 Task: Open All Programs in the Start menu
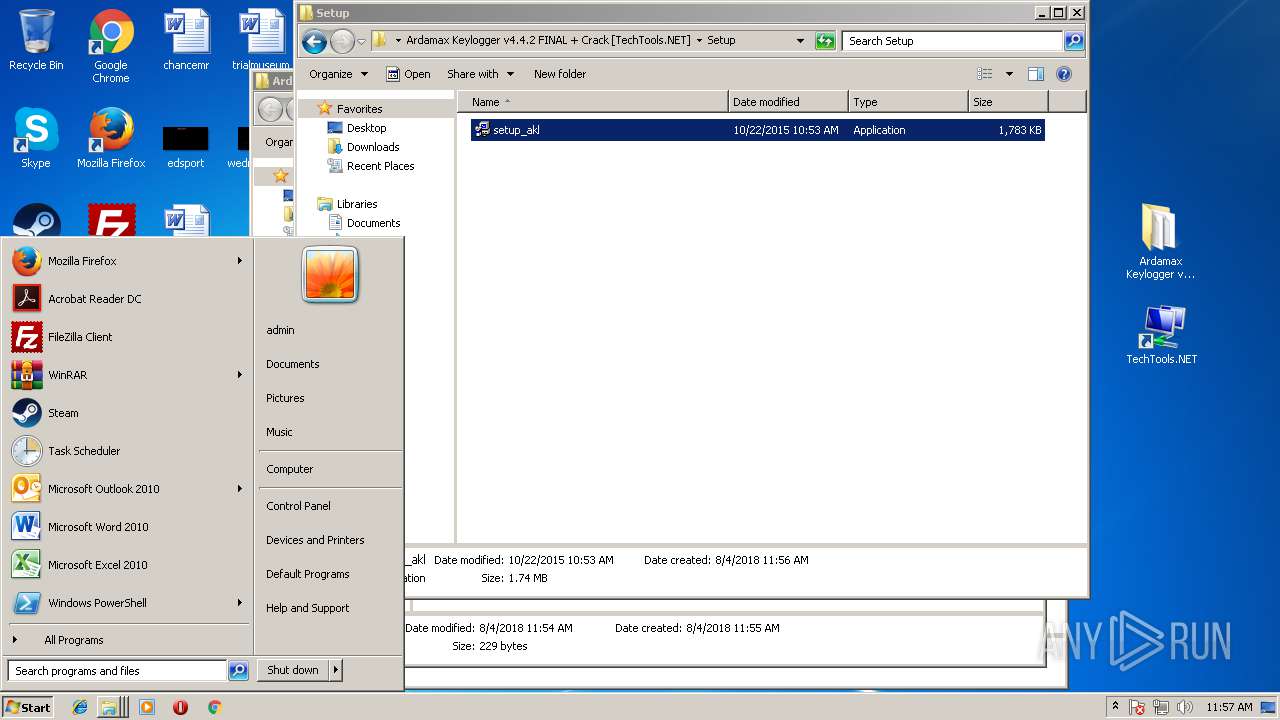(128, 640)
